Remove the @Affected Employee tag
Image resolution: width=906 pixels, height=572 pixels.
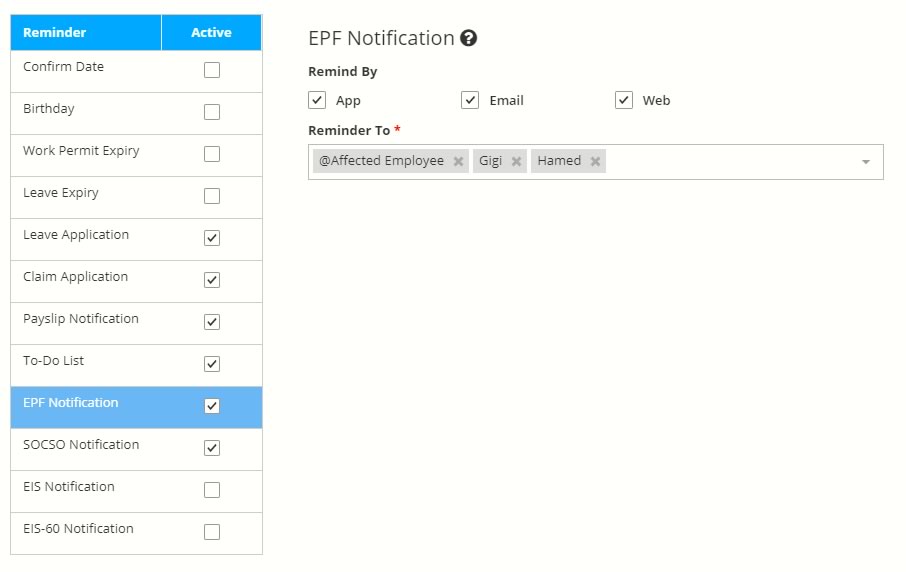pyautogui.click(x=458, y=162)
